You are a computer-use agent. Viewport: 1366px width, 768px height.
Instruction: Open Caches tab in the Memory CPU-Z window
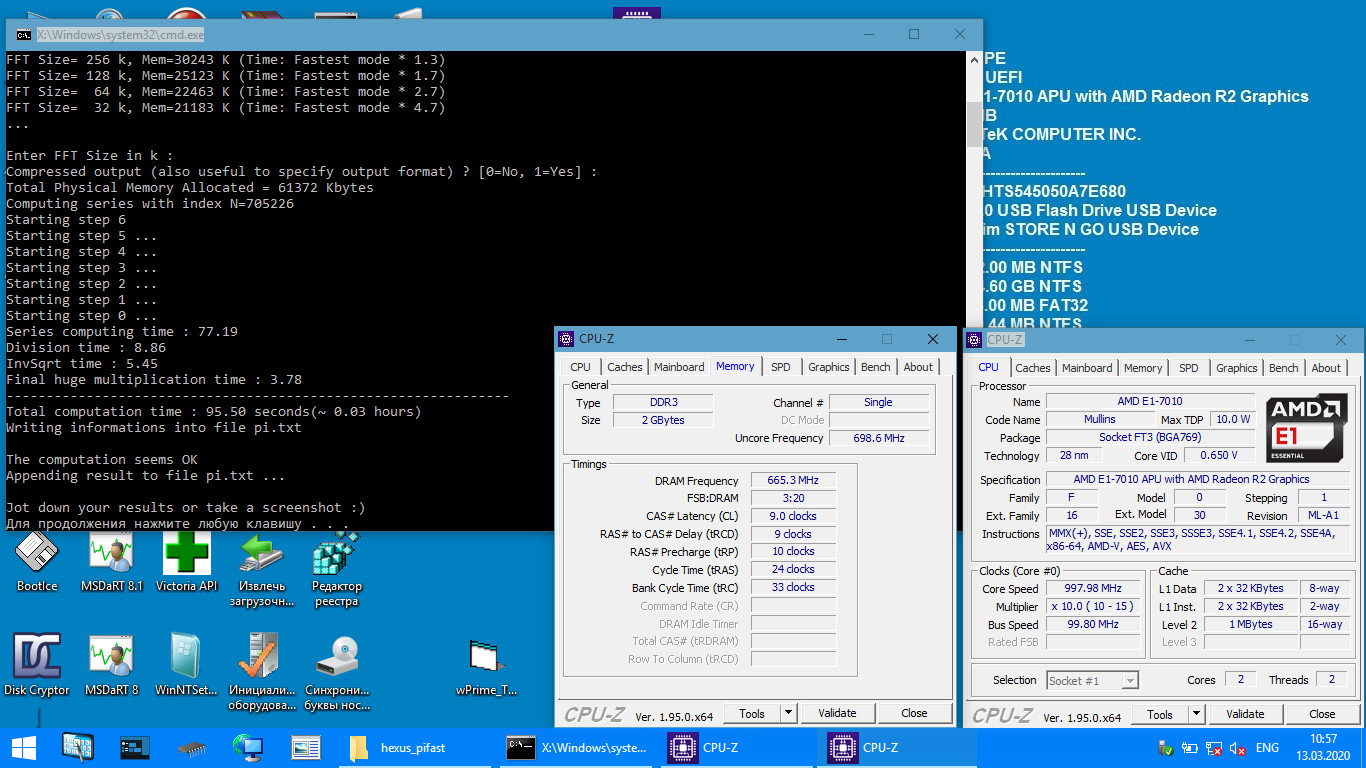click(624, 367)
